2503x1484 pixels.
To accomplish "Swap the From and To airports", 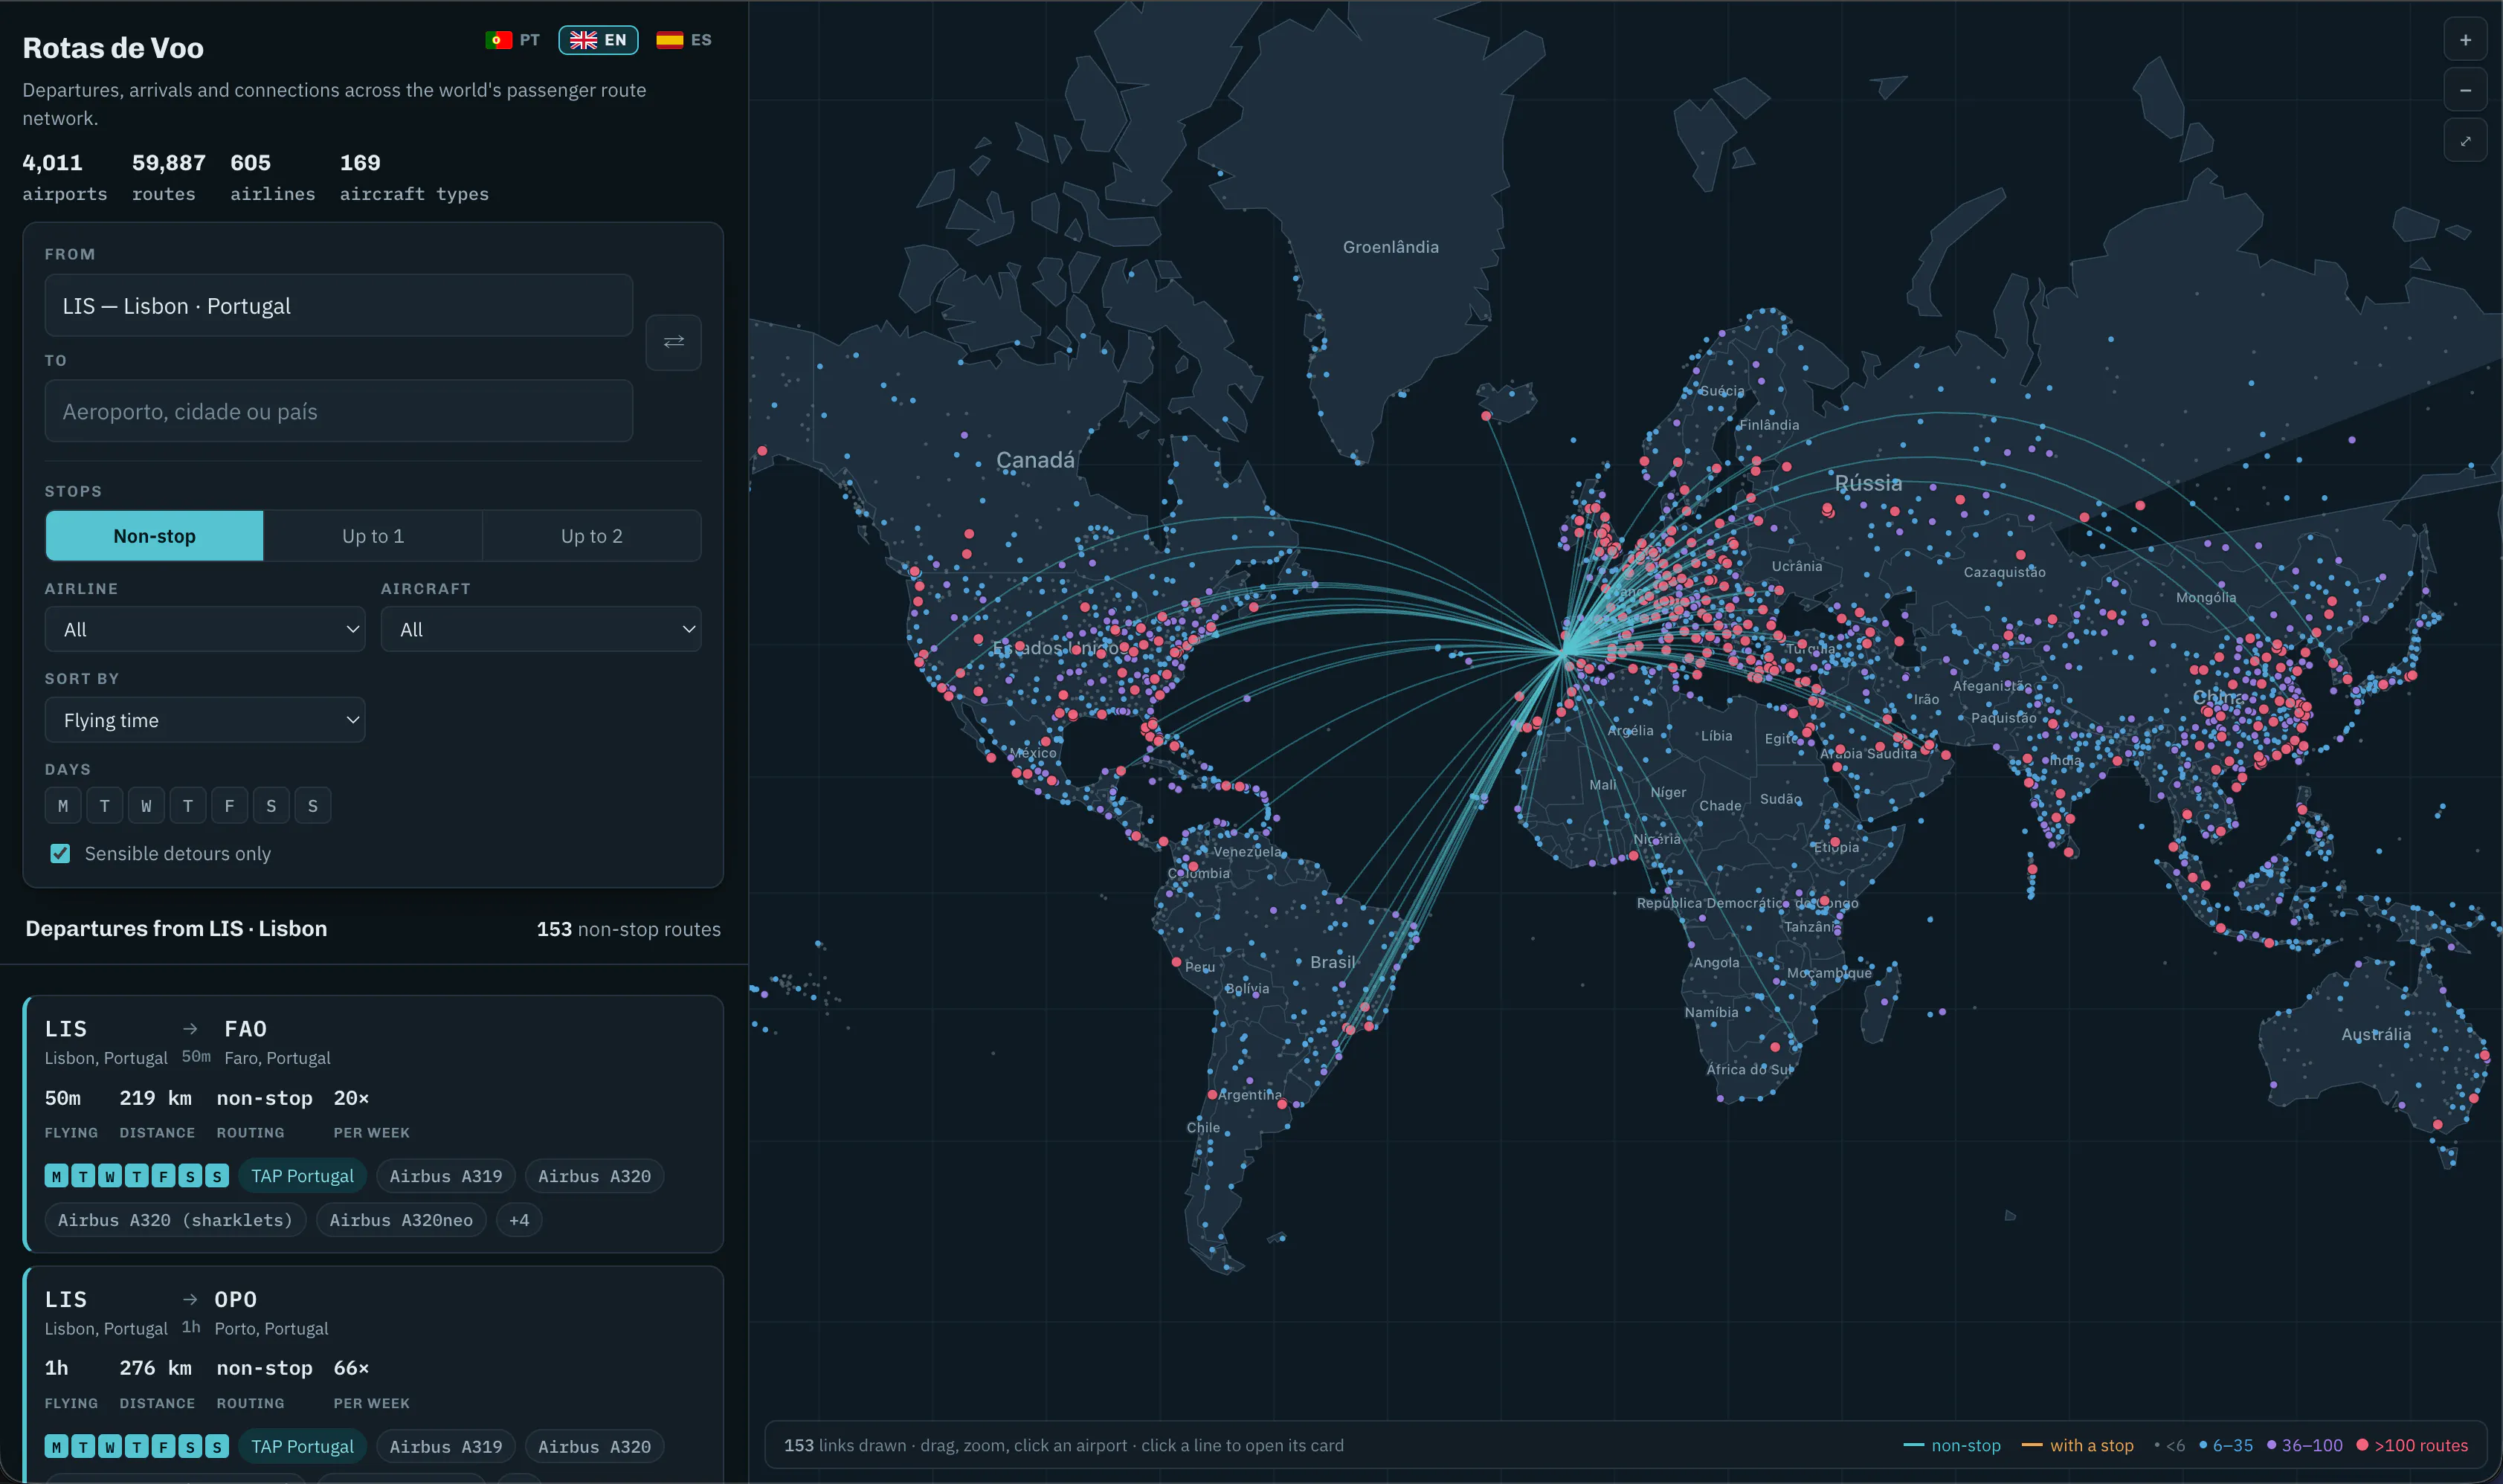I will (x=673, y=342).
